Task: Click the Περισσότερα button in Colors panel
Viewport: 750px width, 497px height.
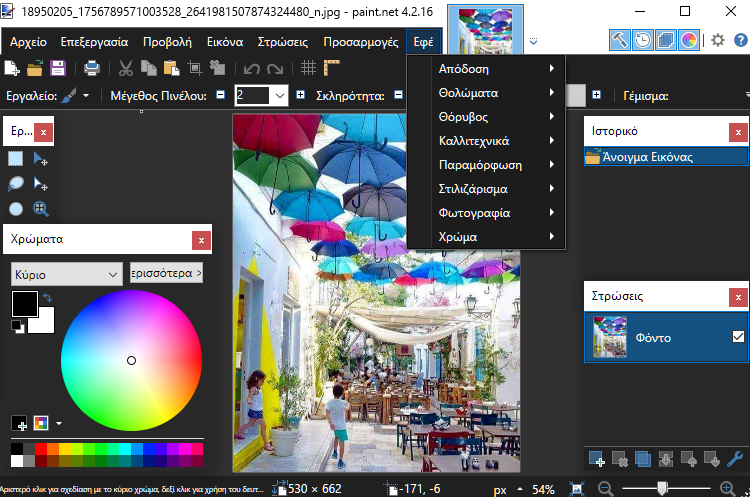Action: (x=166, y=272)
